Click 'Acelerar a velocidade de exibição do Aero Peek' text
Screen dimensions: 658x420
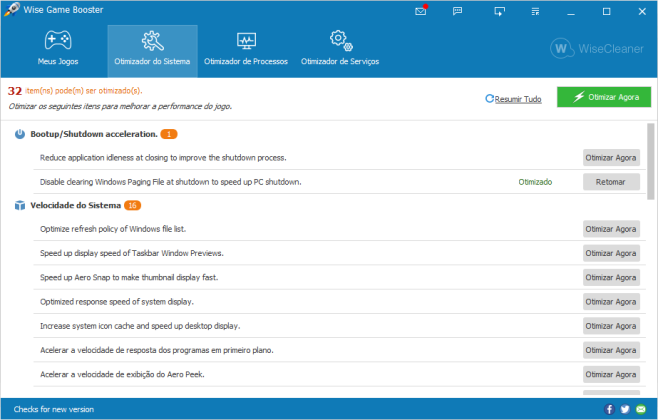tap(122, 374)
